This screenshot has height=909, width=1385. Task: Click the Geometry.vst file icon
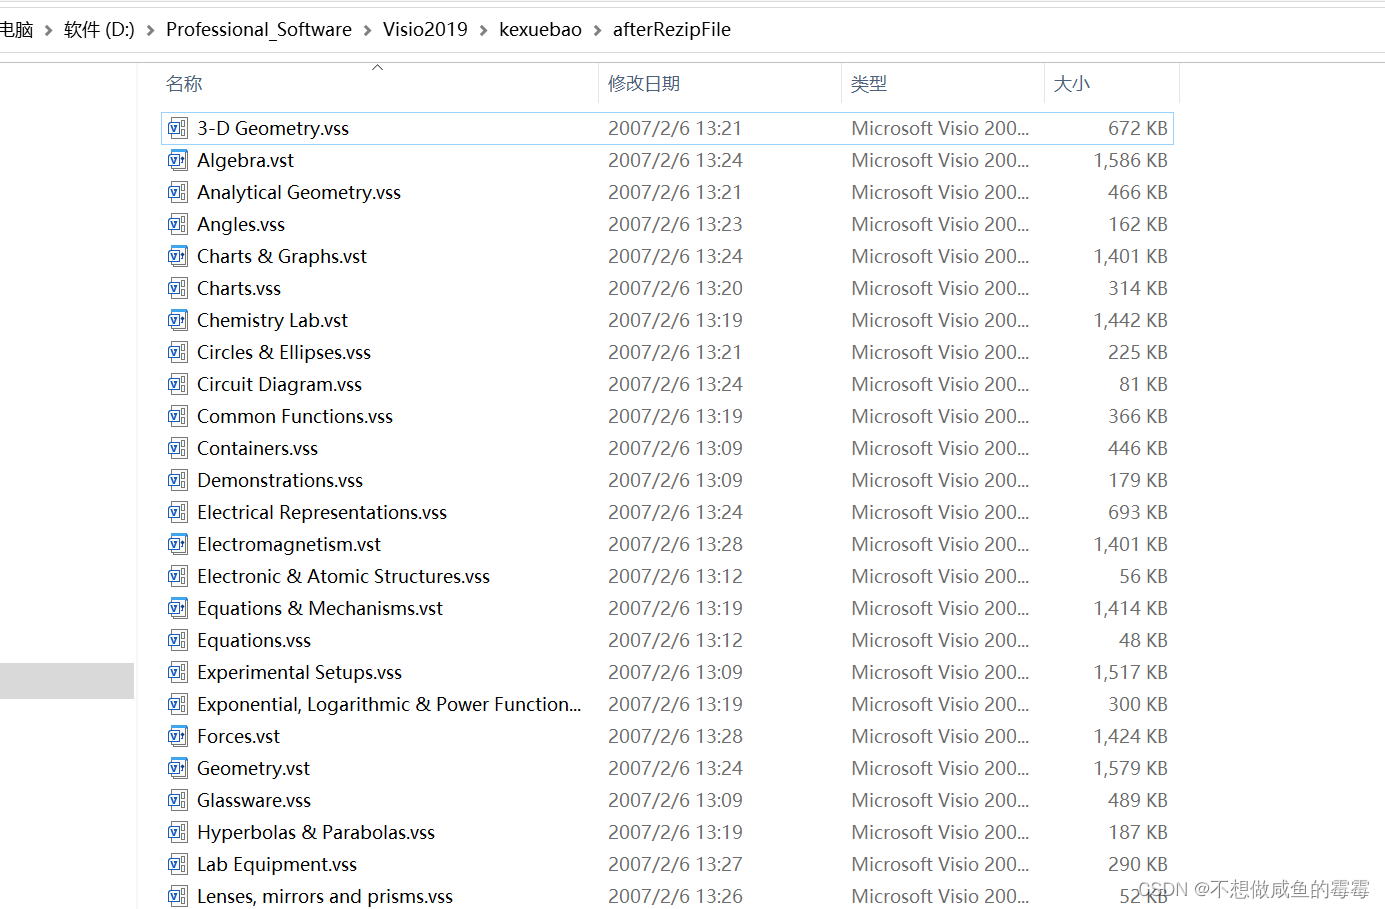click(x=177, y=768)
